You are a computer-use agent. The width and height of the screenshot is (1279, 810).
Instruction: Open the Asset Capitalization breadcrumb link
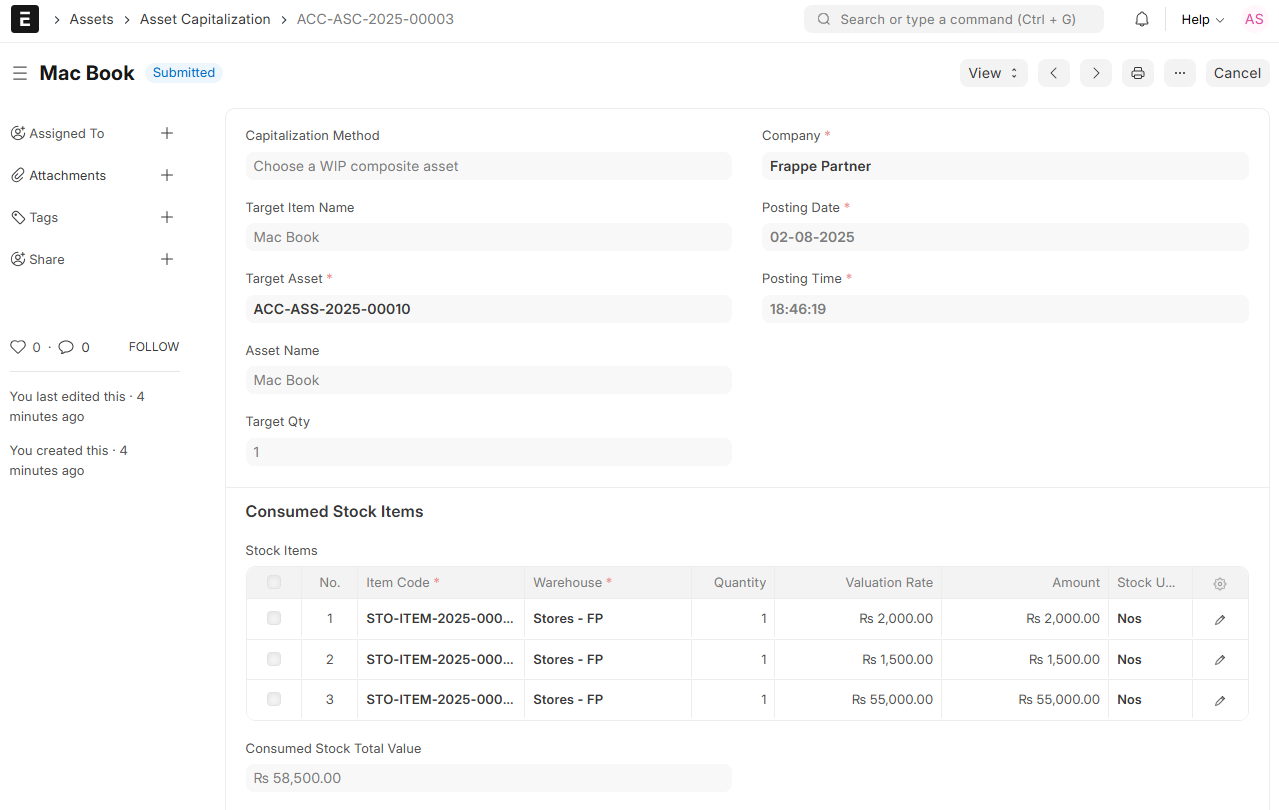click(x=205, y=19)
